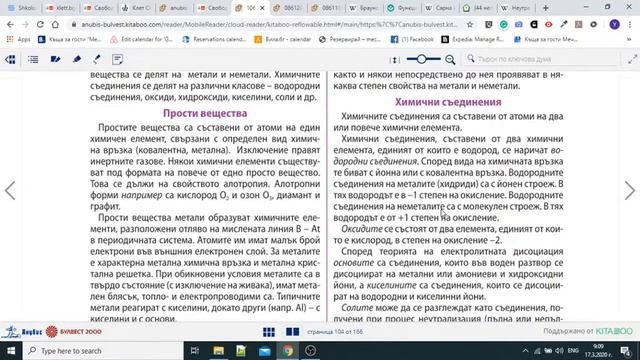The height and width of the screenshot is (360, 640).
Task: Open a new browser tab
Action: pos(546,8)
